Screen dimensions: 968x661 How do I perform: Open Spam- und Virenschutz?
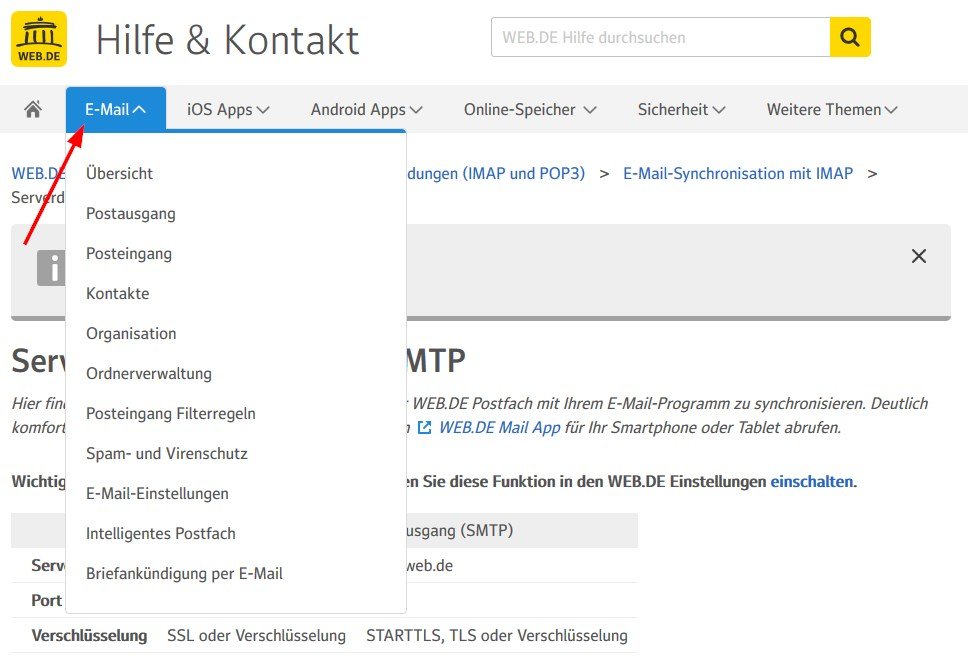coord(167,454)
